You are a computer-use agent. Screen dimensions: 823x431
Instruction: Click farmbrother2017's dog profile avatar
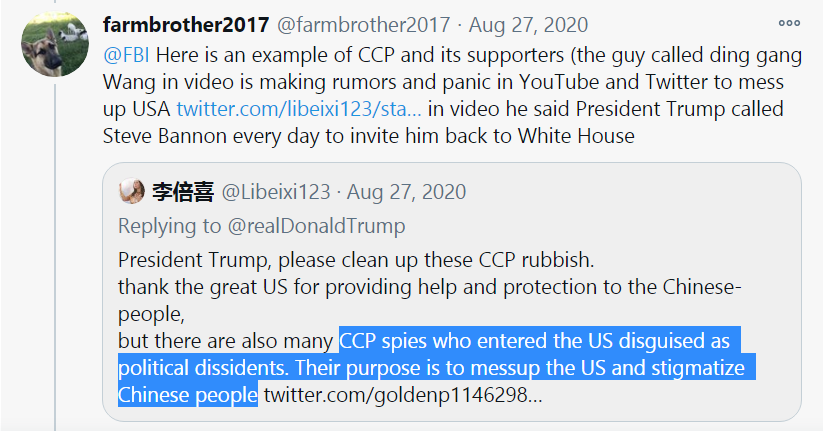point(56,43)
